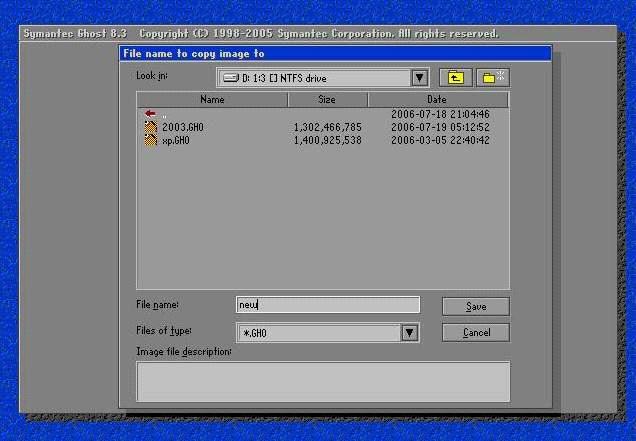The height and width of the screenshot is (441, 636).
Task: Sort files by the Size column header
Action: click(327, 100)
